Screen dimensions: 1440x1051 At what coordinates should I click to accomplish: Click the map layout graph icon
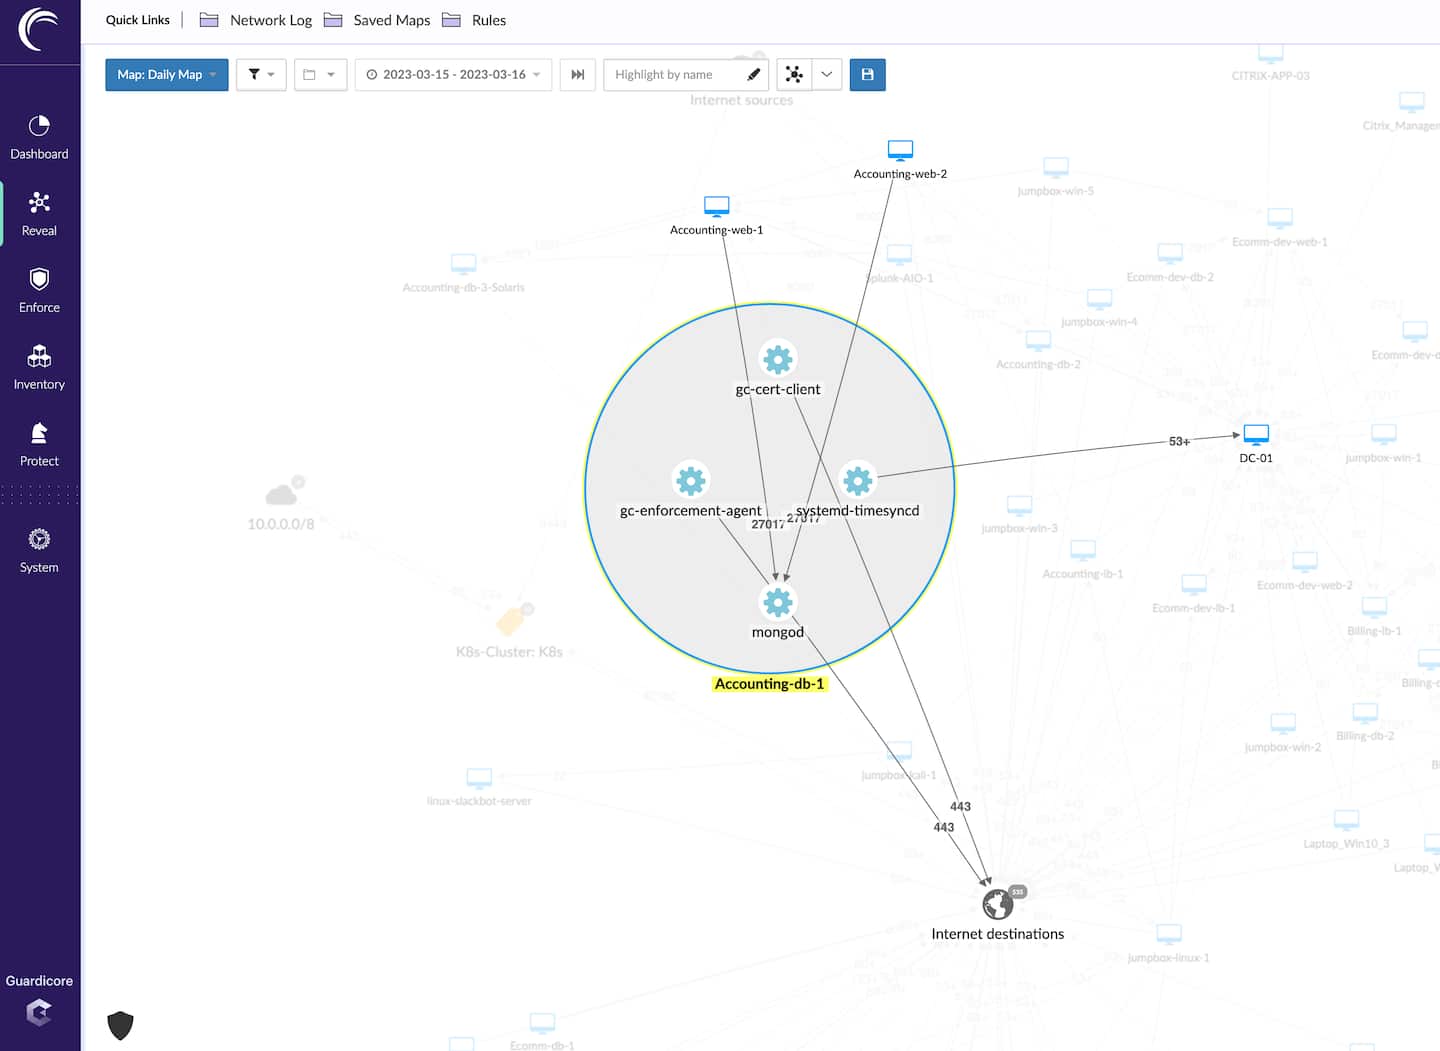click(794, 75)
